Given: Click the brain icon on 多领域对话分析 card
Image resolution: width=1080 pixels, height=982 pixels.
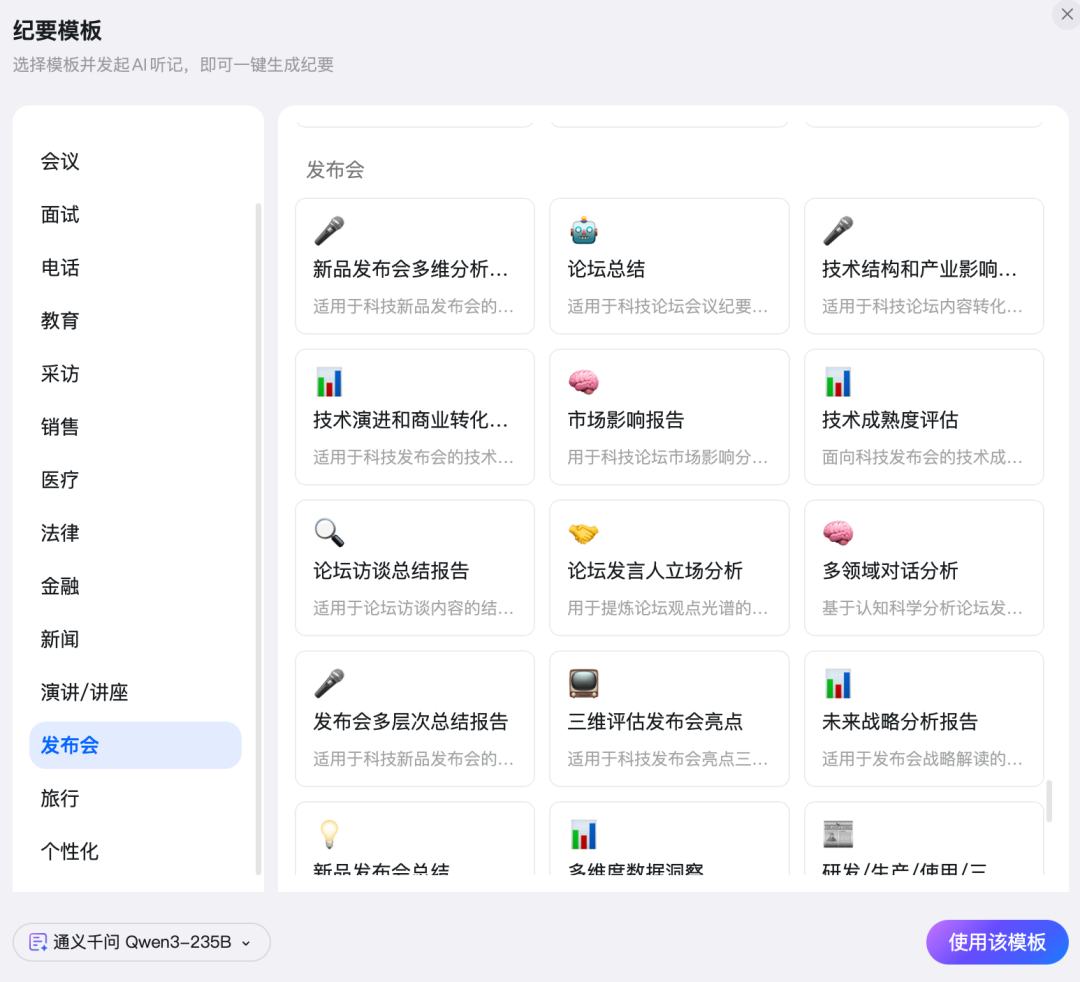Looking at the screenshot, I should click(x=837, y=532).
